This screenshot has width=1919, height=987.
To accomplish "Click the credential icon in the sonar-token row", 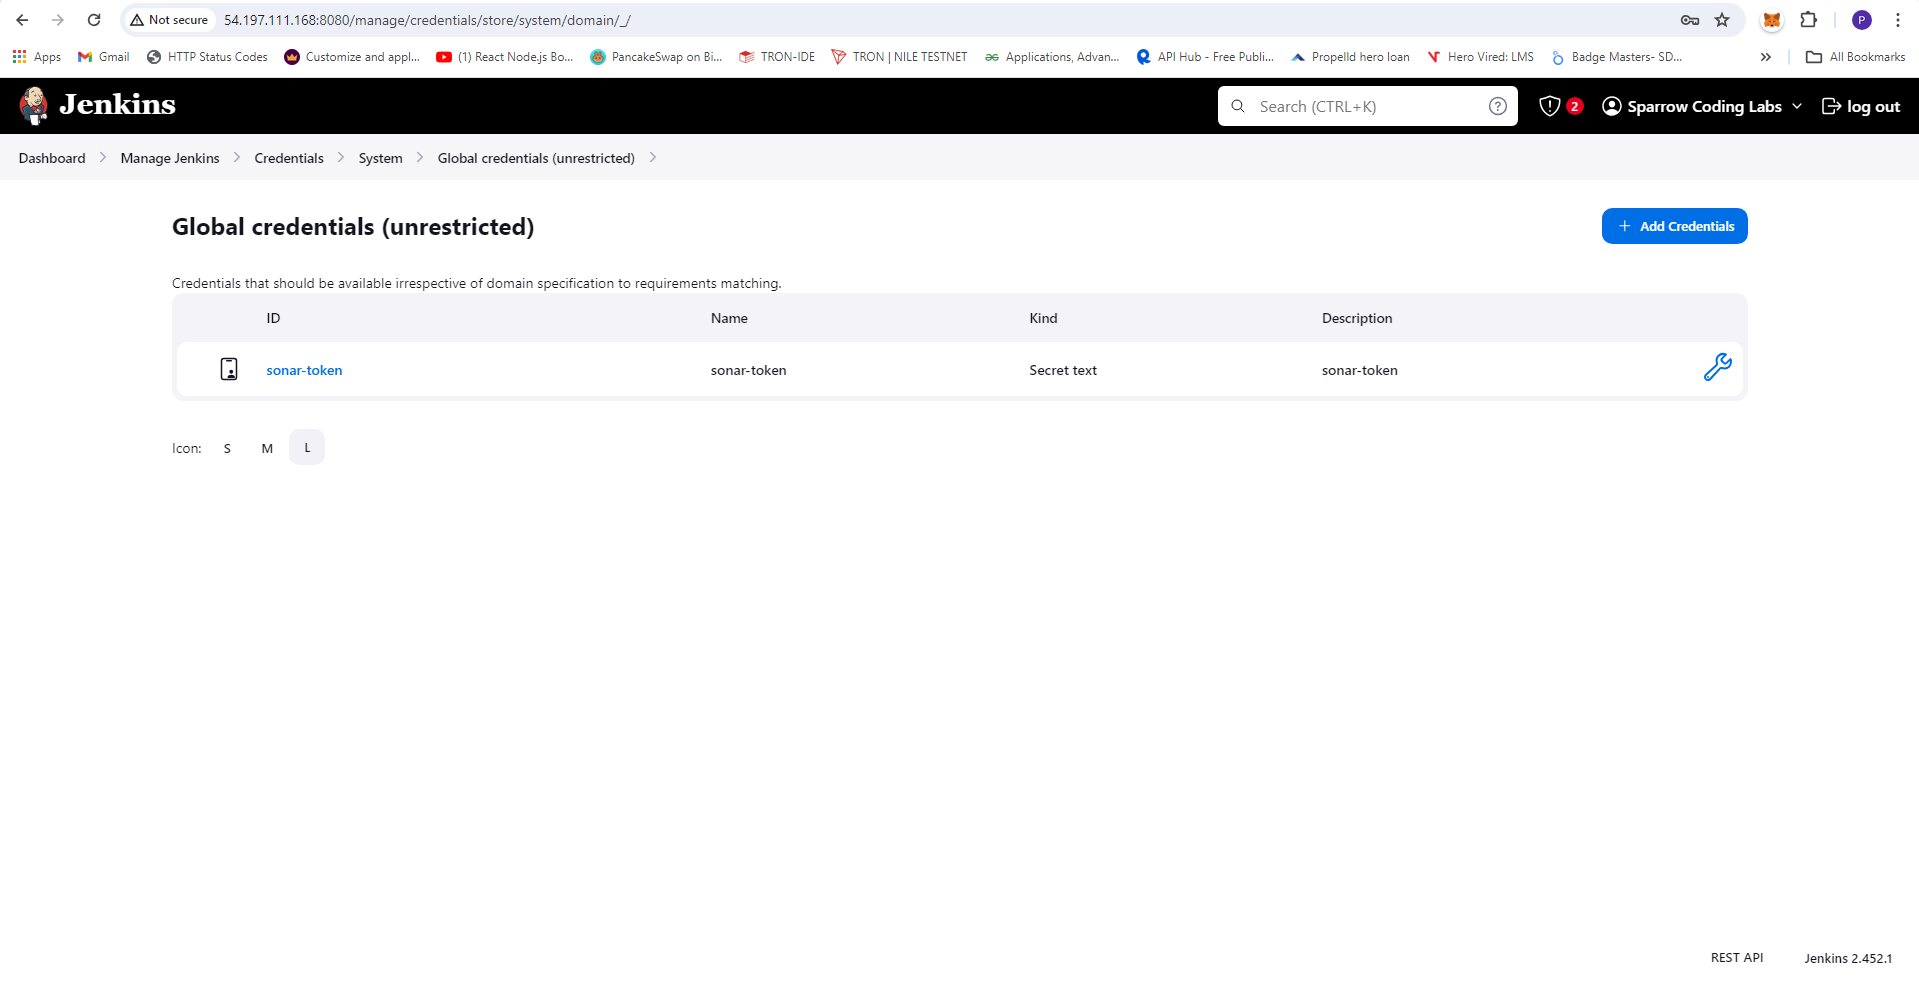I will click(x=229, y=369).
